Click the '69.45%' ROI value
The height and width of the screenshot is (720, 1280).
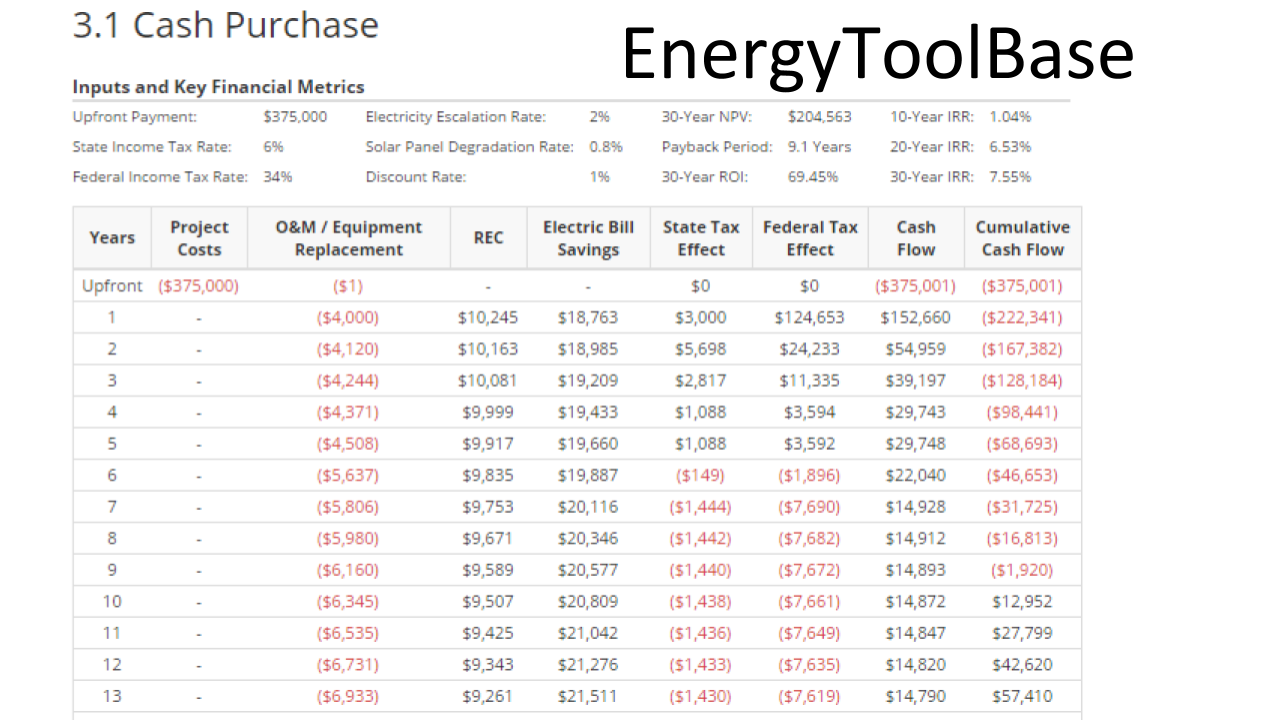pos(813,176)
